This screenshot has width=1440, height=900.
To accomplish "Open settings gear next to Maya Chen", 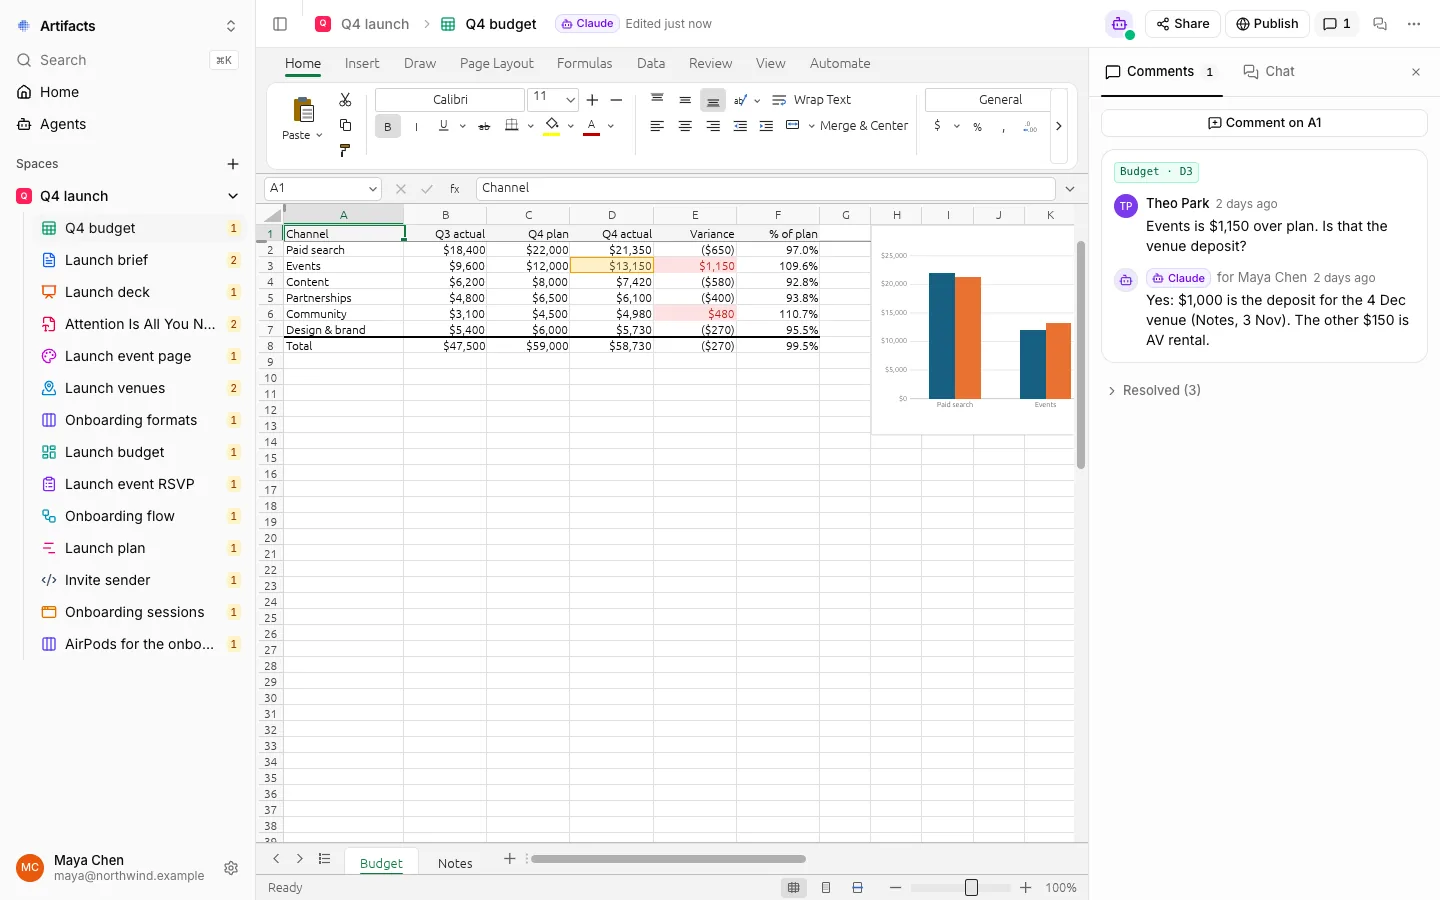I will click(231, 868).
